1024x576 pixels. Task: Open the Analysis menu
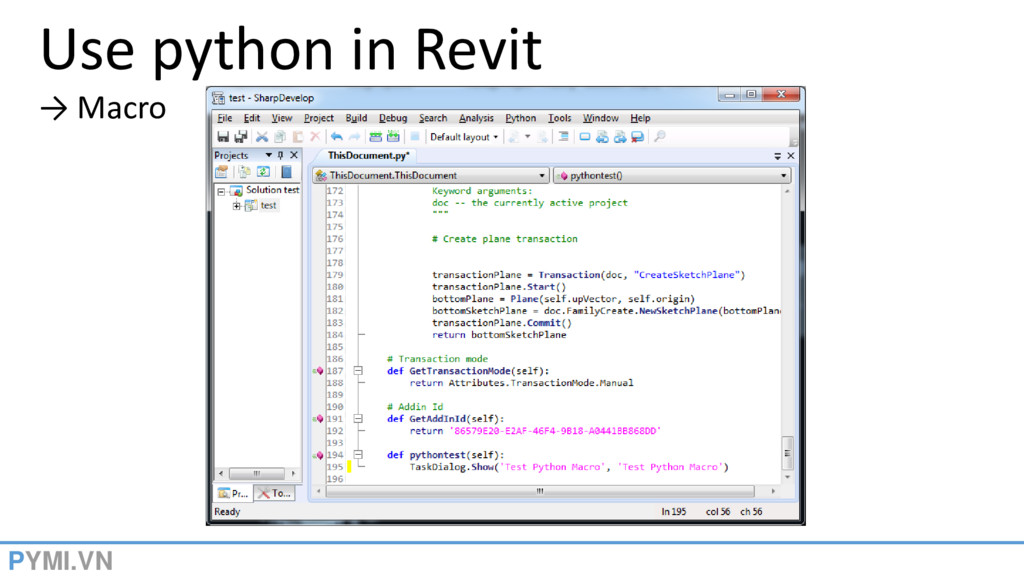pos(476,118)
